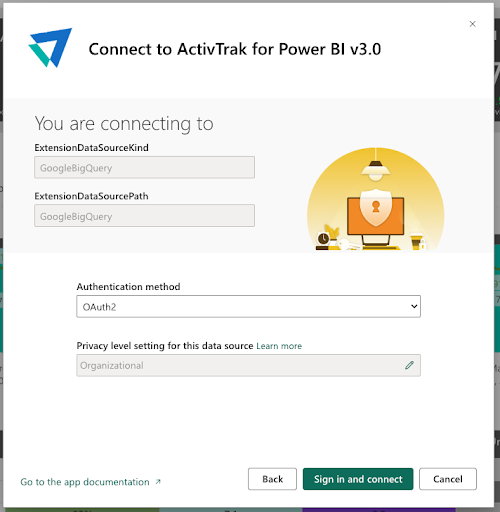Click the secure computer illustration
Image resolution: width=500 pixels, height=512 pixels.
pyautogui.click(x=376, y=199)
